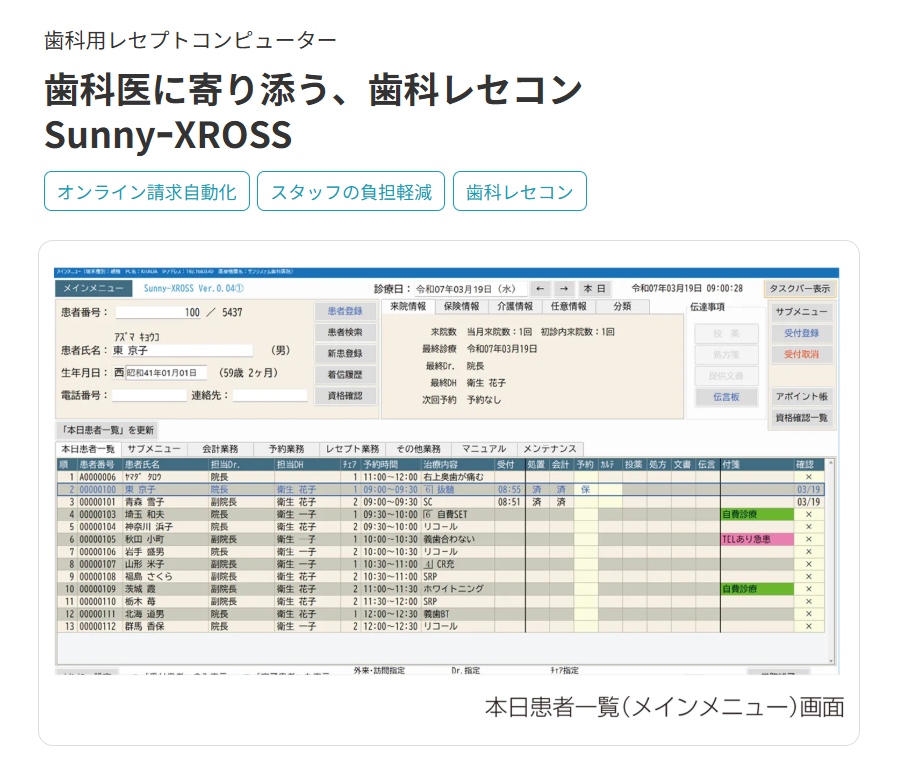The height and width of the screenshot is (780, 900).
Task: Click the previous day left arrow
Action: [541, 288]
